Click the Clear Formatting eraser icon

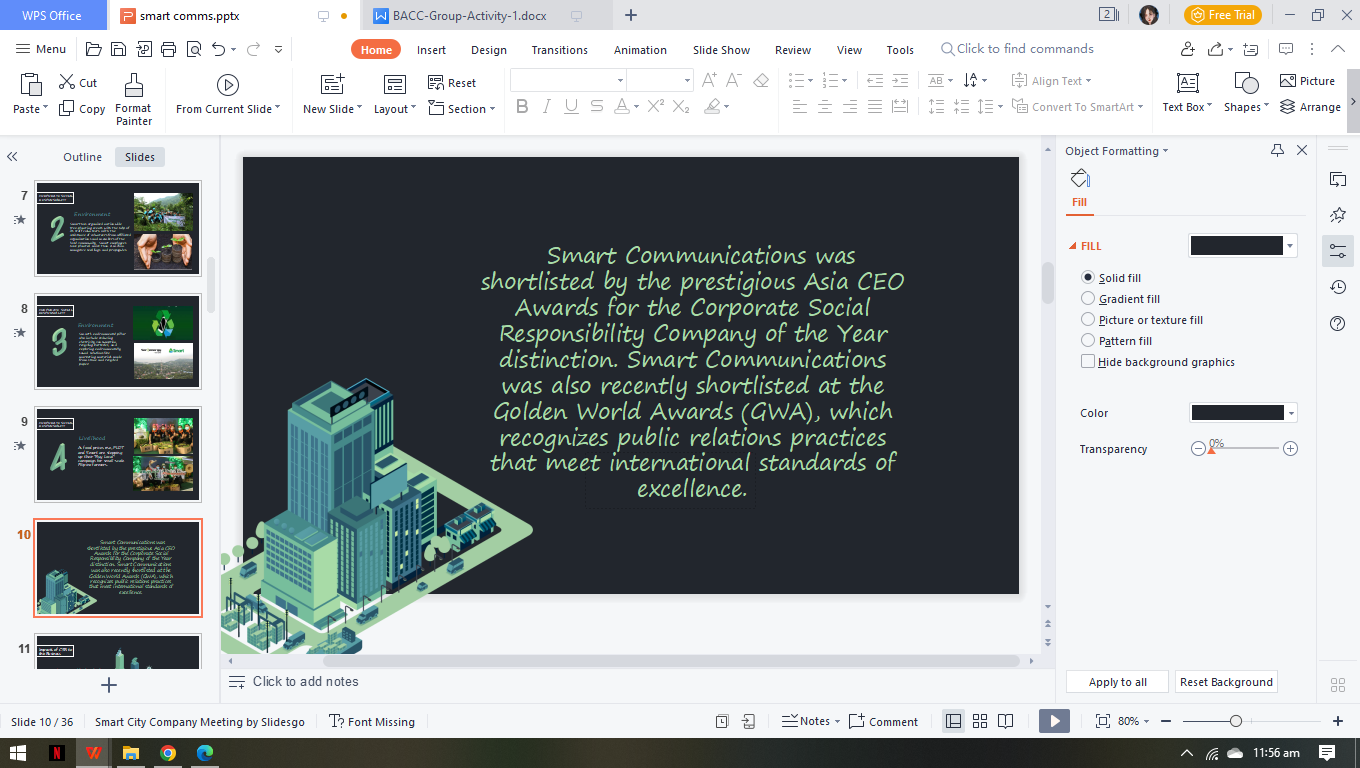[761, 80]
